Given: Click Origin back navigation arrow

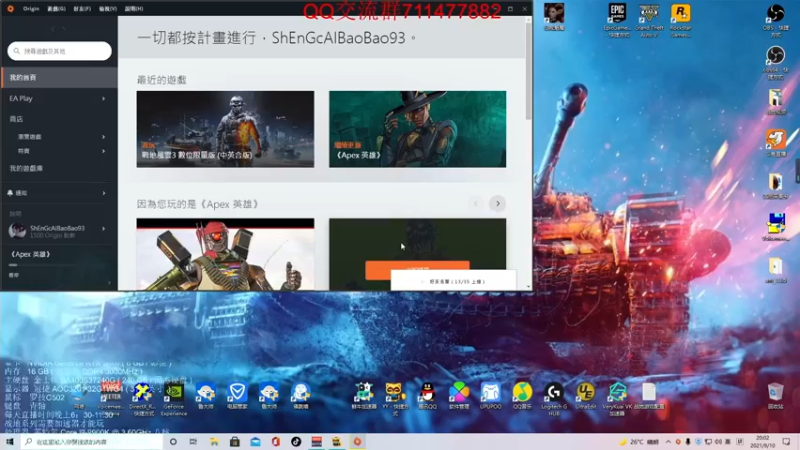Looking at the screenshot, I should (53, 29).
